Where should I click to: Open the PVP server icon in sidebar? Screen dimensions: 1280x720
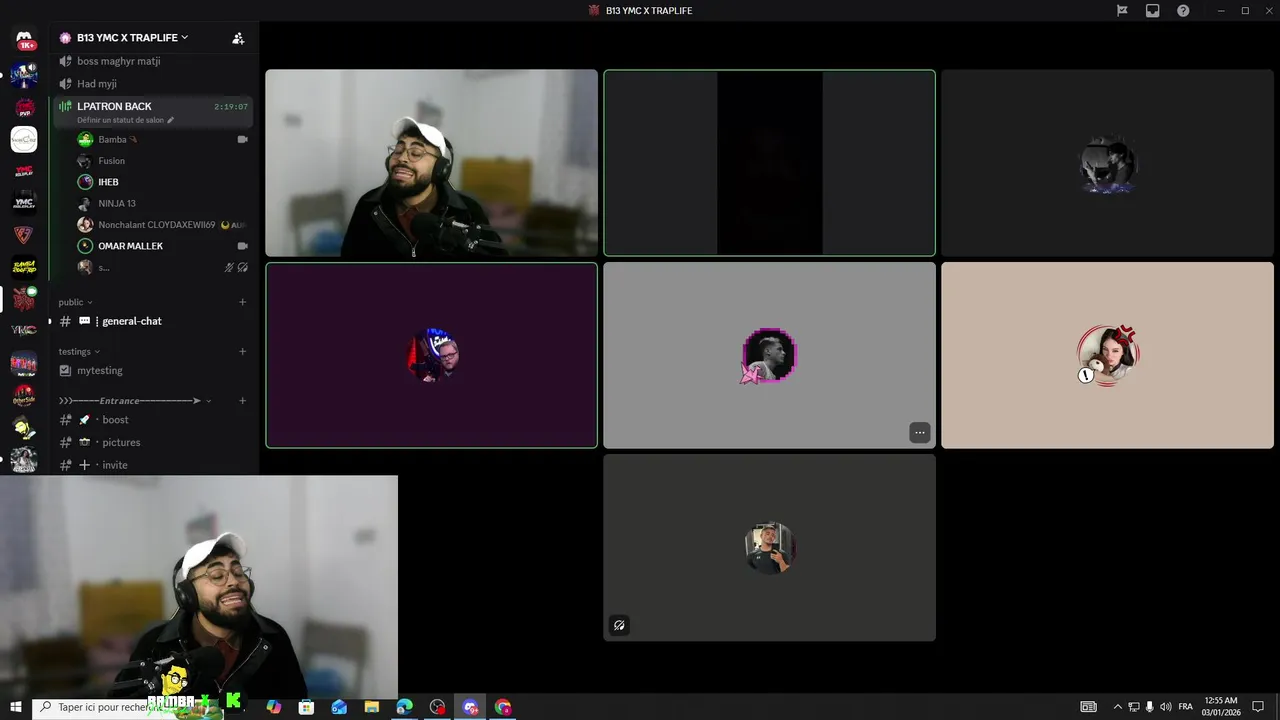[x=24, y=107]
